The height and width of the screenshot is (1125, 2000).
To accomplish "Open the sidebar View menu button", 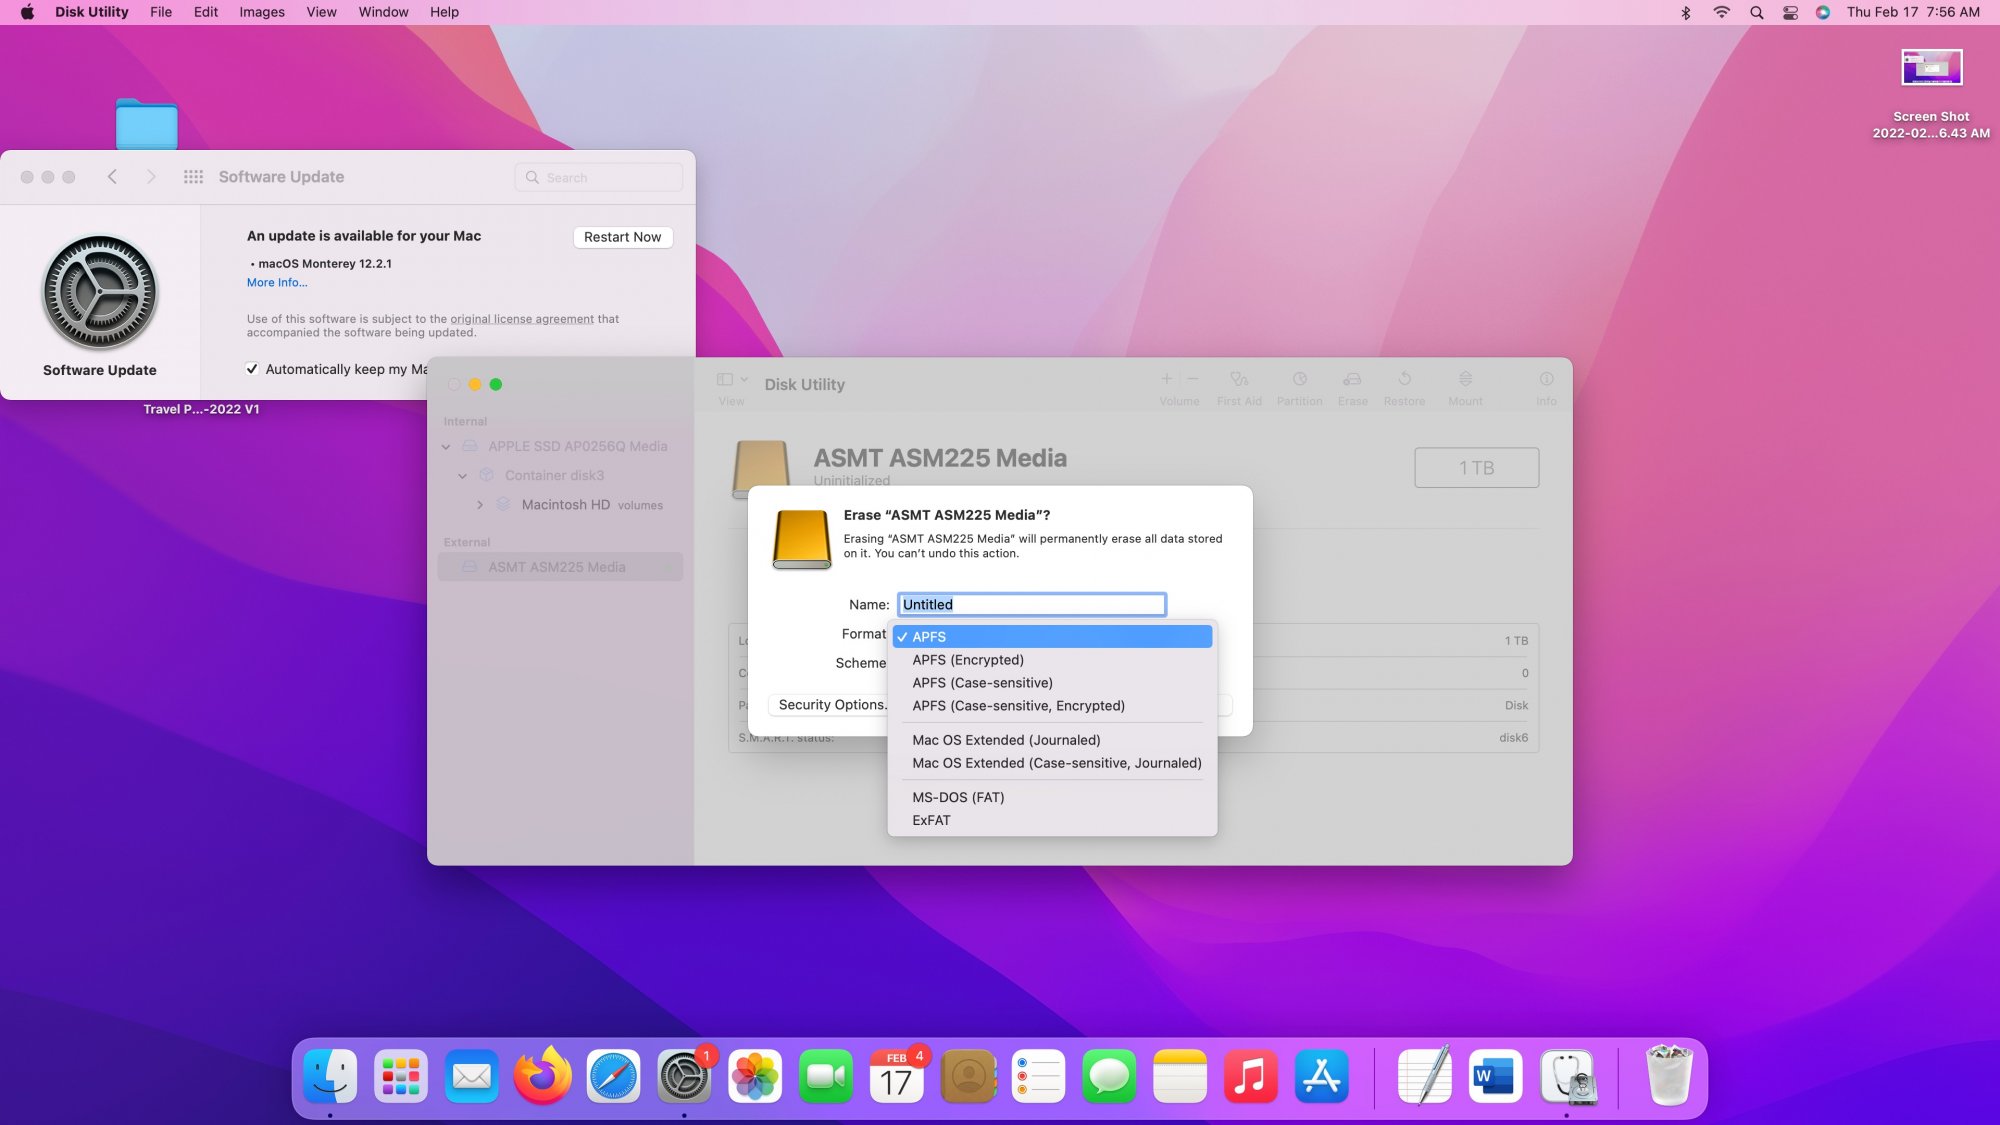I will (731, 380).
